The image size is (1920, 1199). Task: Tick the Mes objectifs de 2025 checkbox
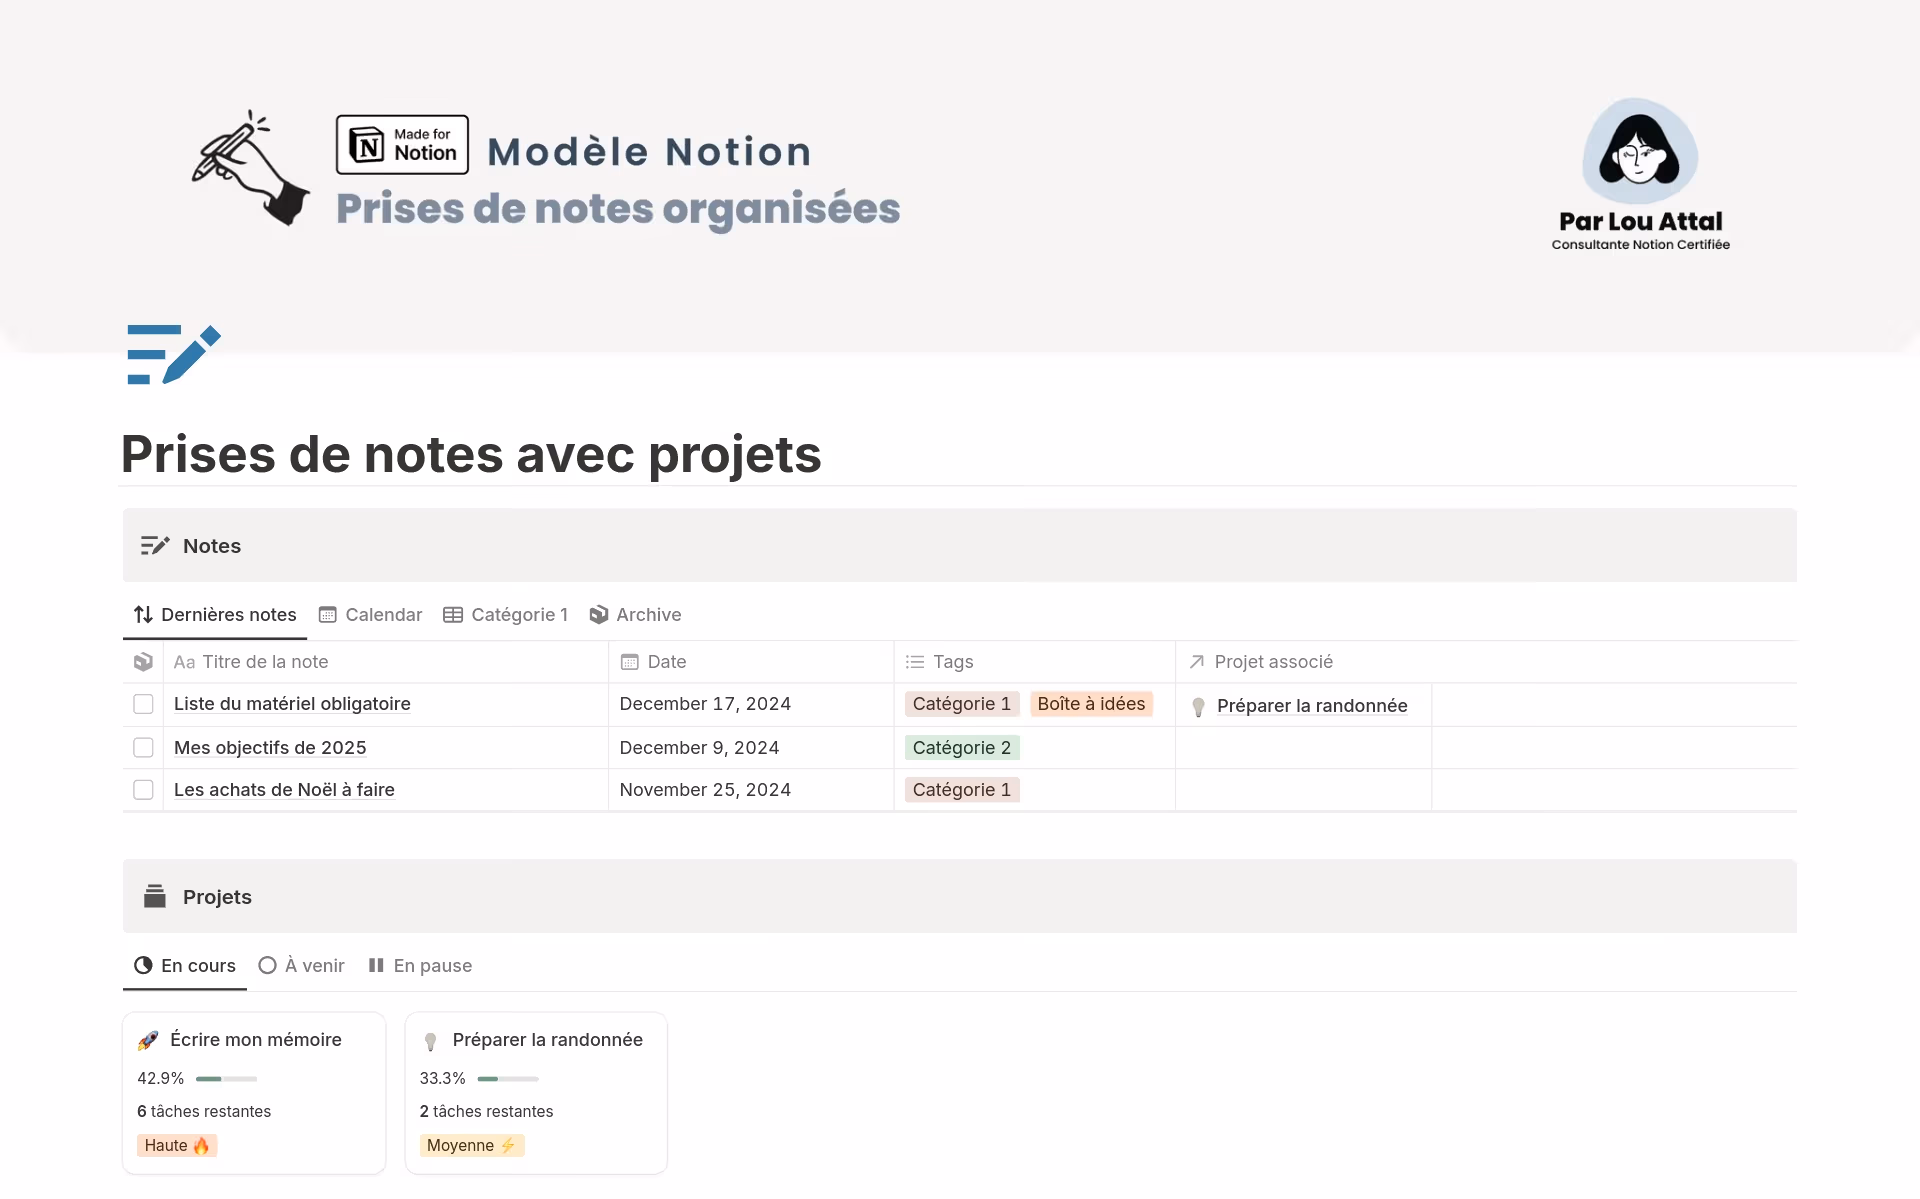(x=143, y=748)
